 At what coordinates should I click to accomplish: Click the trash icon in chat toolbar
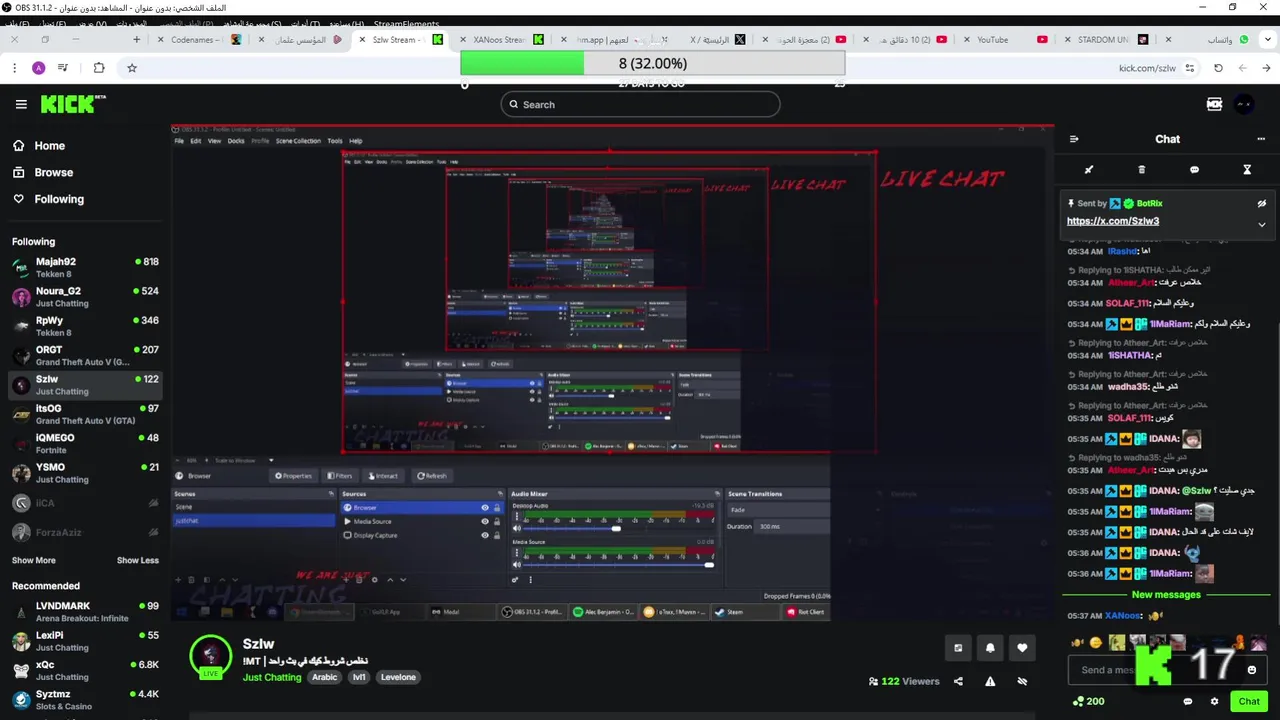click(x=1142, y=170)
